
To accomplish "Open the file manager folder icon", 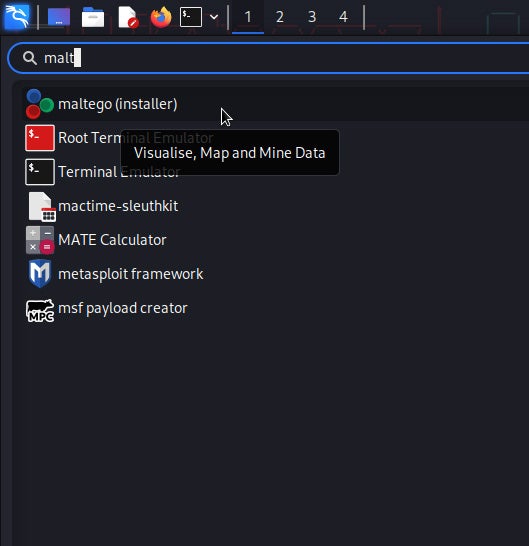I will point(93,17).
